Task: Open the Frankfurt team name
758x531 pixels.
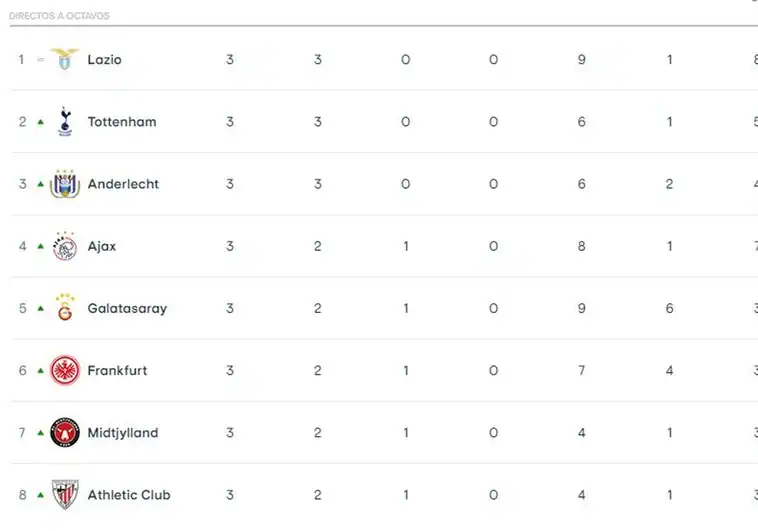Action: coord(117,370)
